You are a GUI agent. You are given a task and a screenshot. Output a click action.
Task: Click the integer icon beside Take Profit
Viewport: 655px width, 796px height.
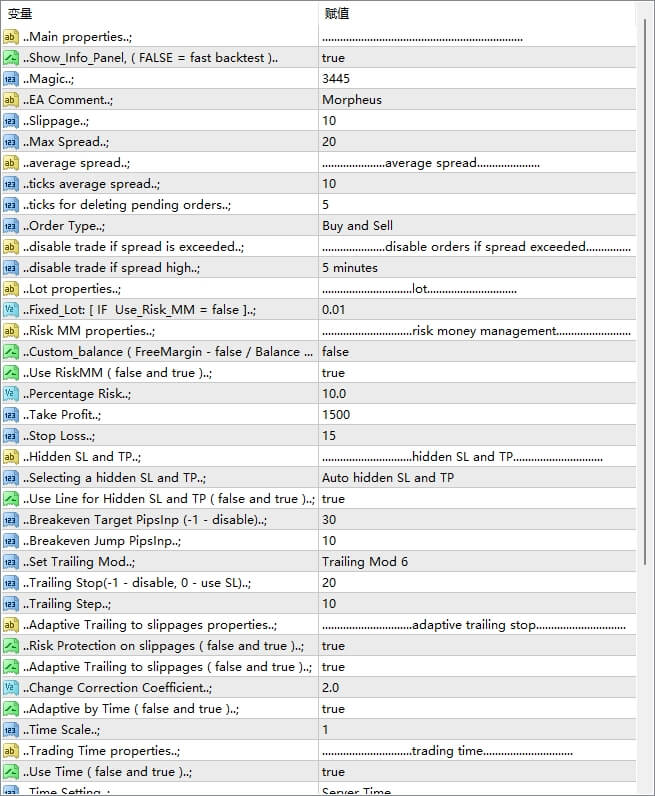click(11, 415)
